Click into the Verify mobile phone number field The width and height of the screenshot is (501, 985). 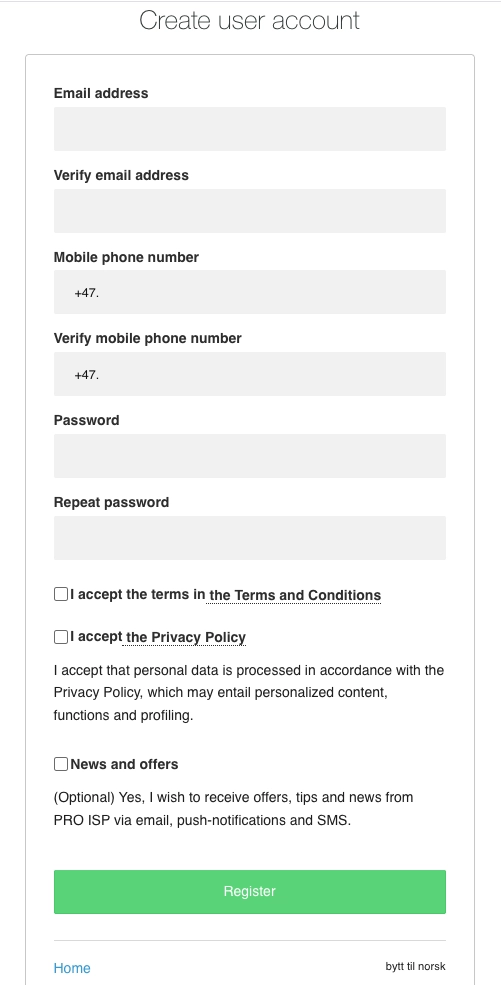(x=250, y=374)
